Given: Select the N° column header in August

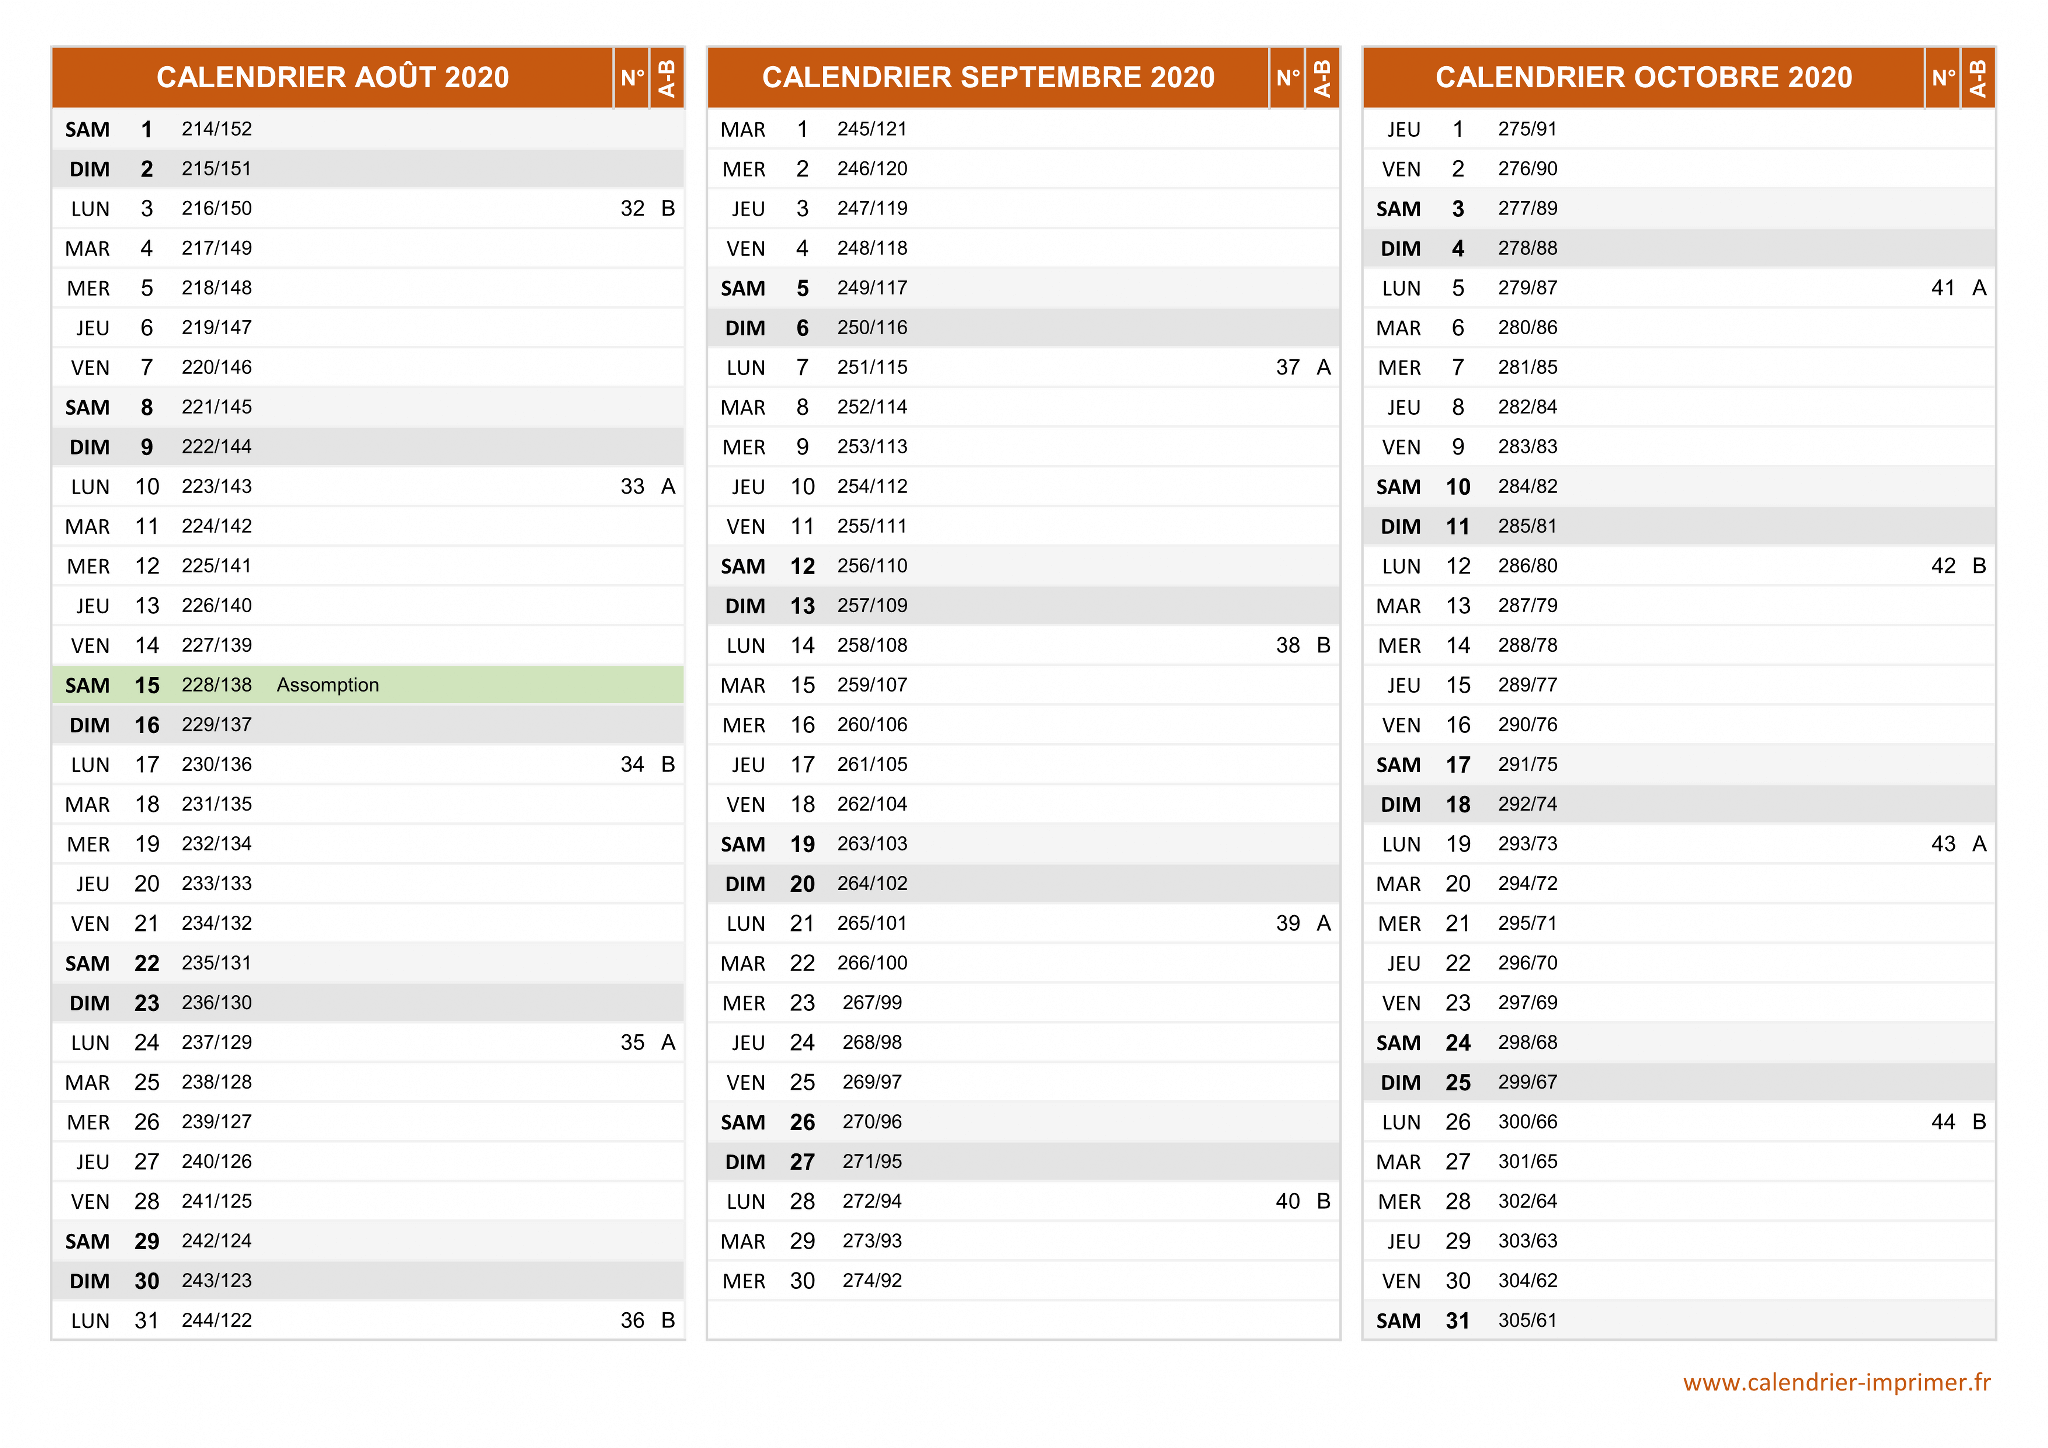Looking at the screenshot, I should (632, 77).
